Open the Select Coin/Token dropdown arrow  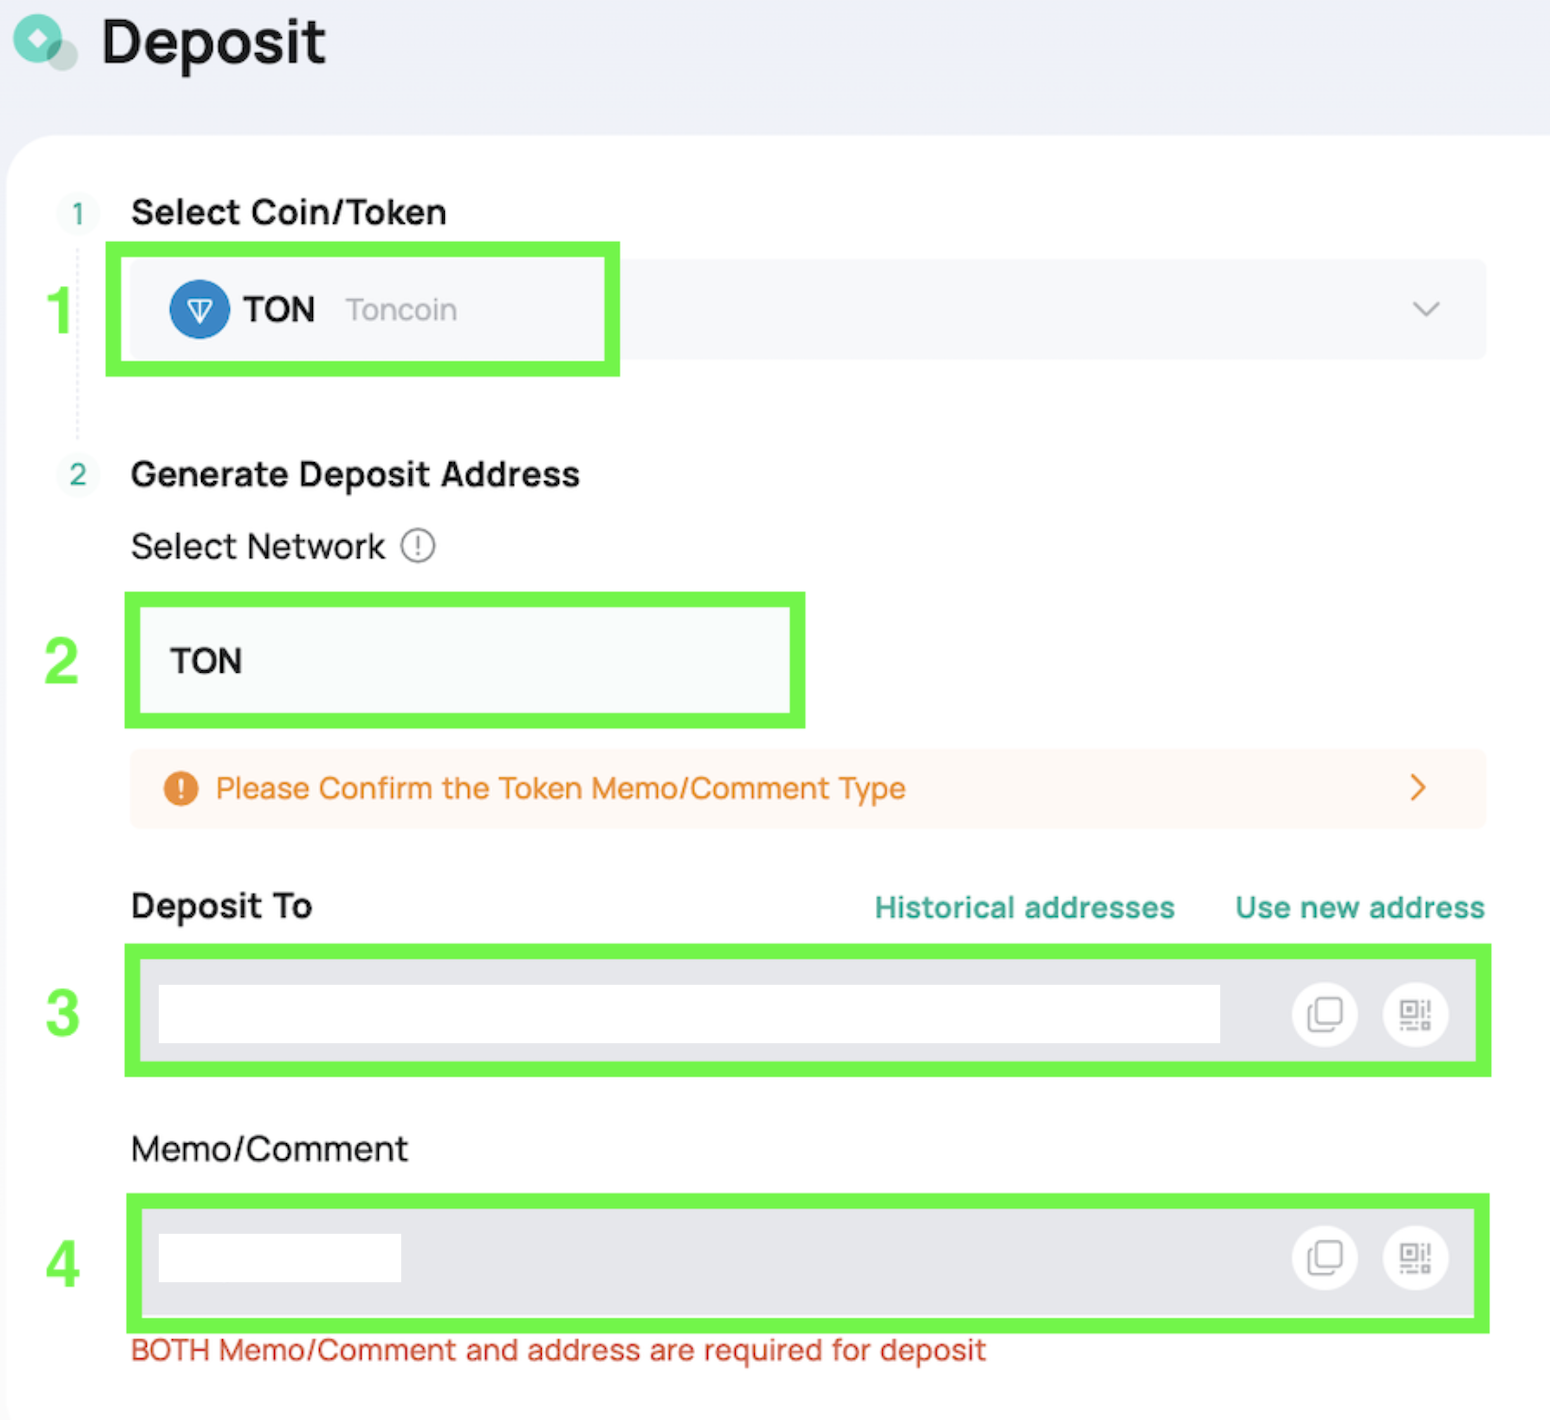point(1425,309)
